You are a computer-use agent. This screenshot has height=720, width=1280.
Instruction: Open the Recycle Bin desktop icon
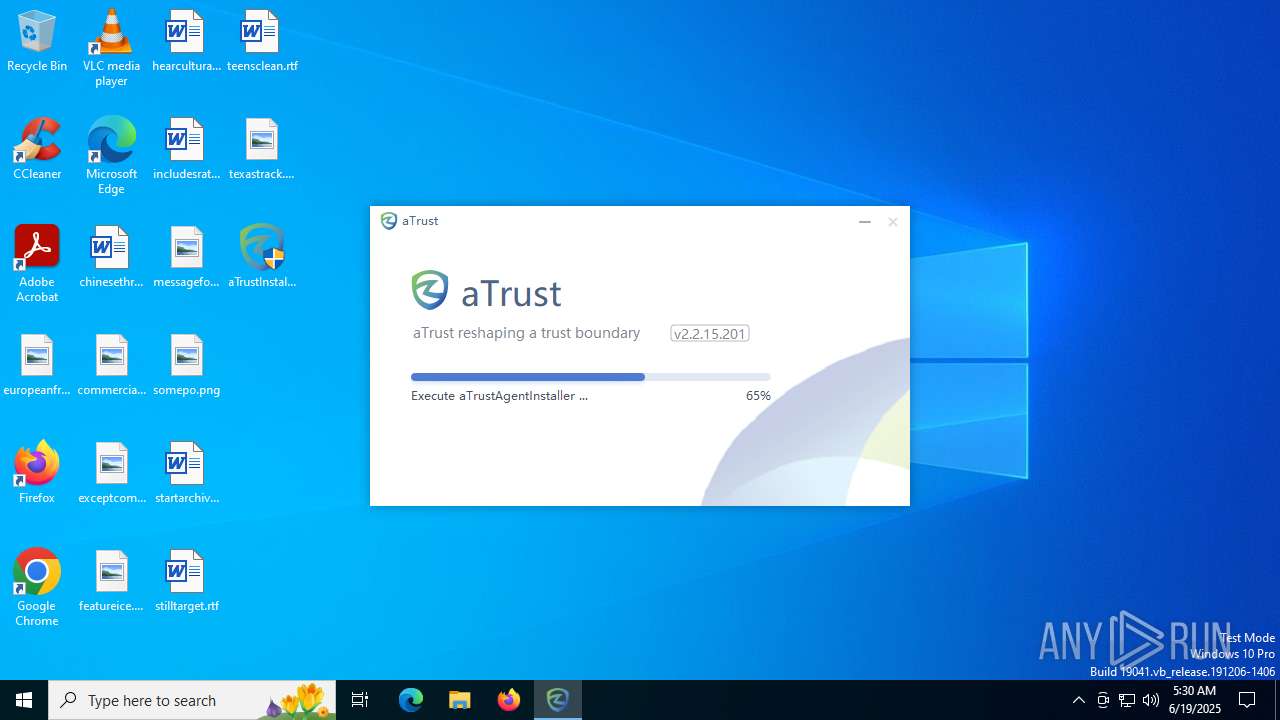click(x=37, y=42)
